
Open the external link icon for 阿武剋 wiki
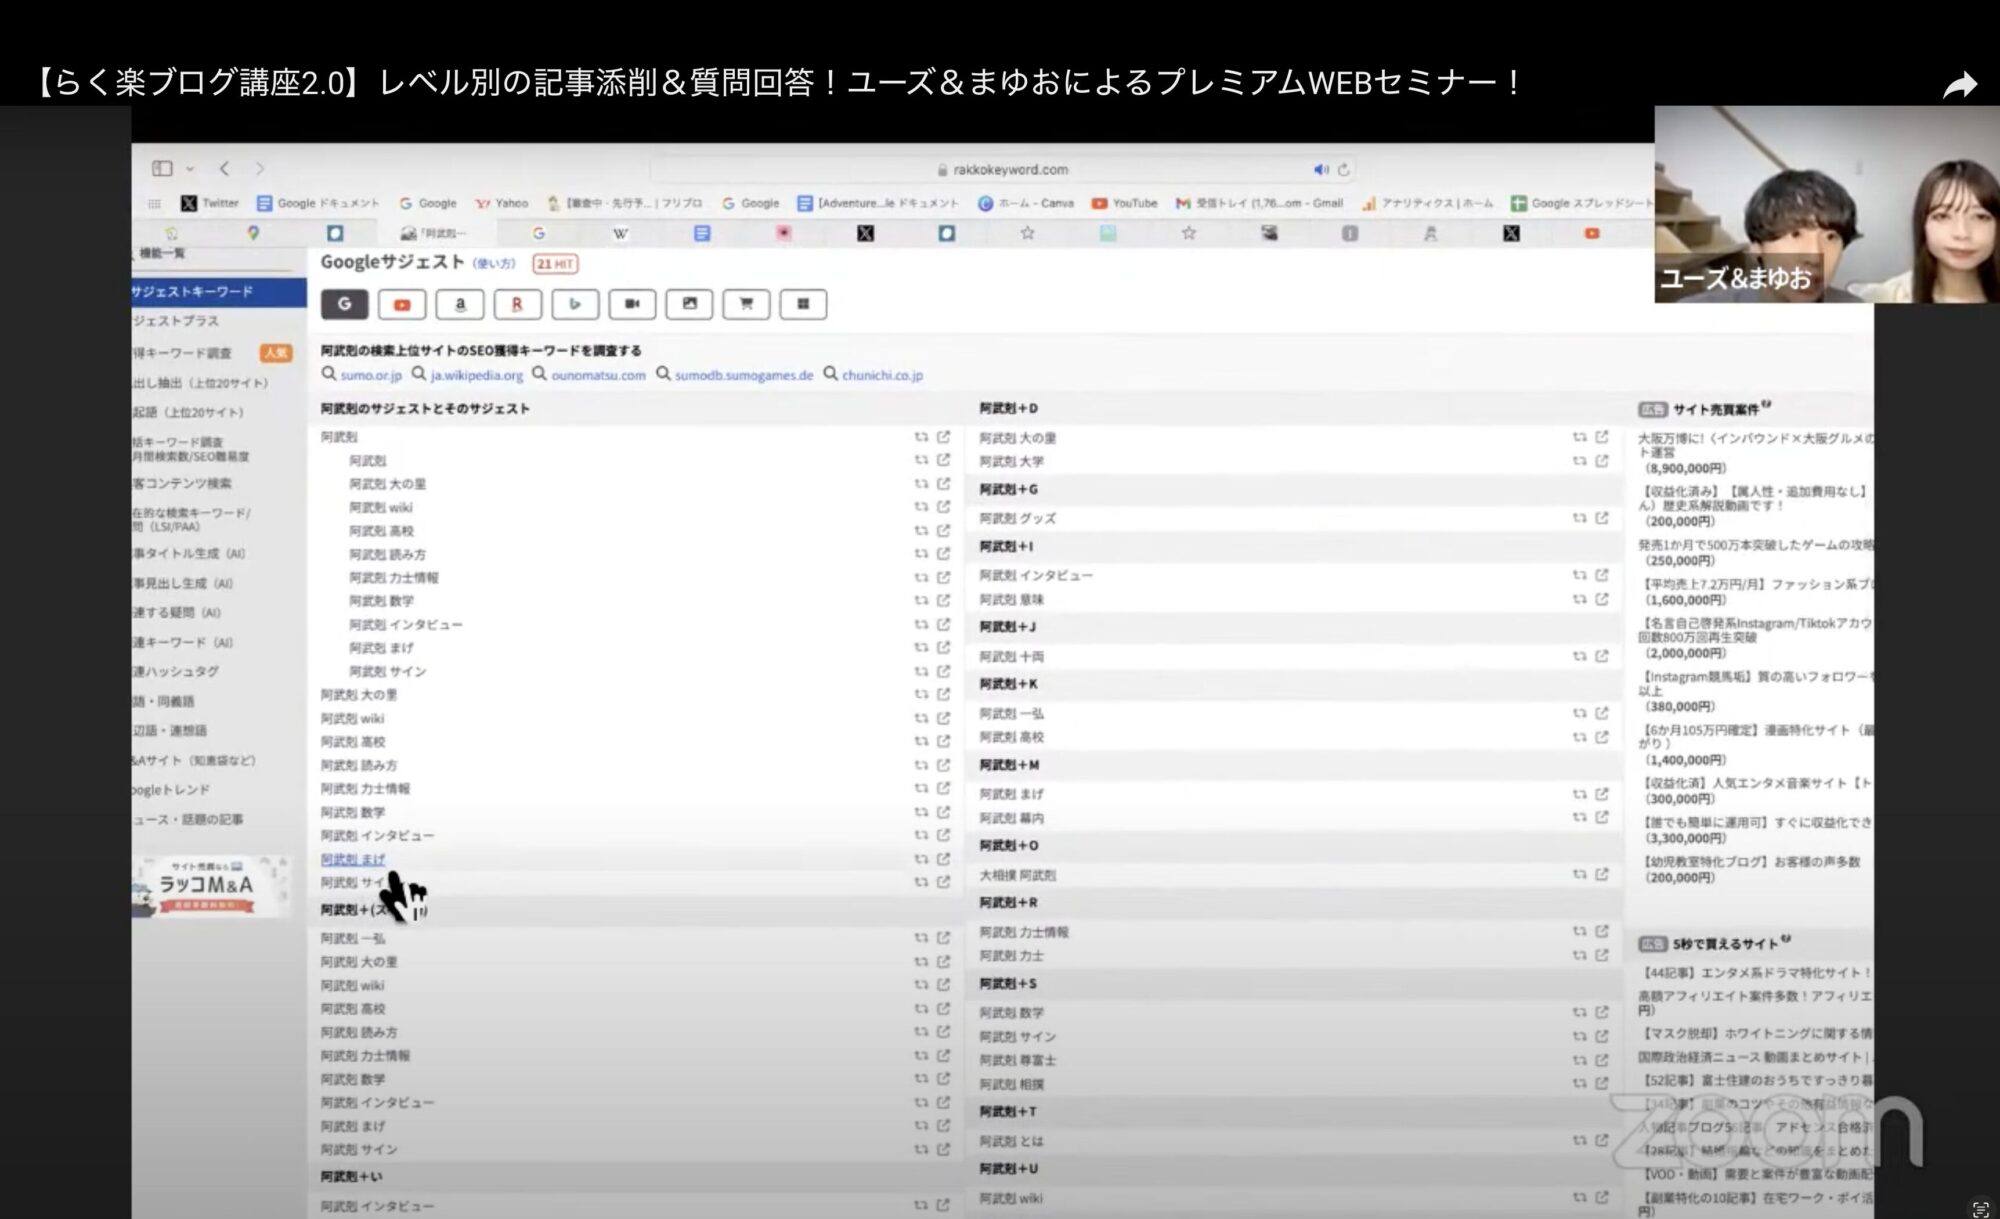pos(943,507)
